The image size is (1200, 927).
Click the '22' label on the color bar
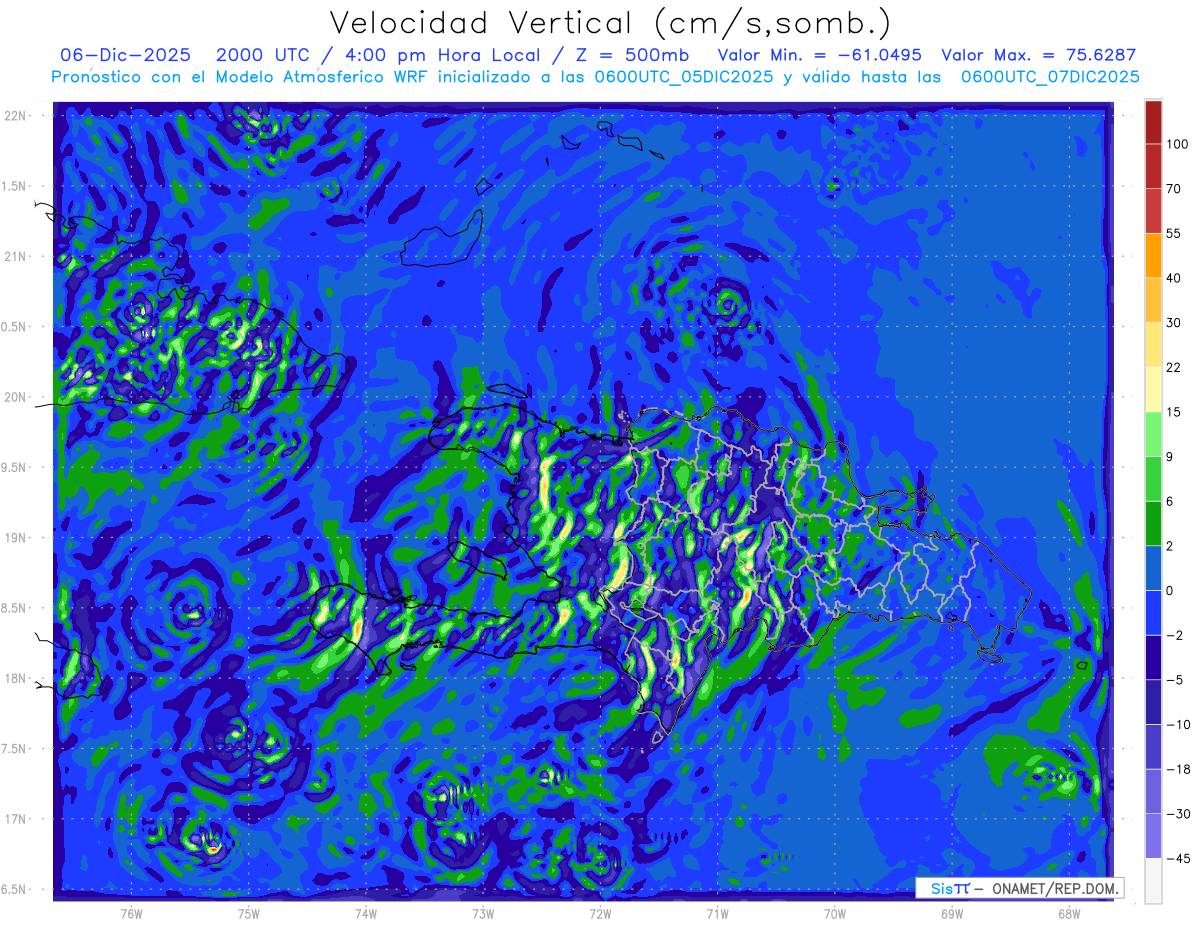tap(1174, 368)
